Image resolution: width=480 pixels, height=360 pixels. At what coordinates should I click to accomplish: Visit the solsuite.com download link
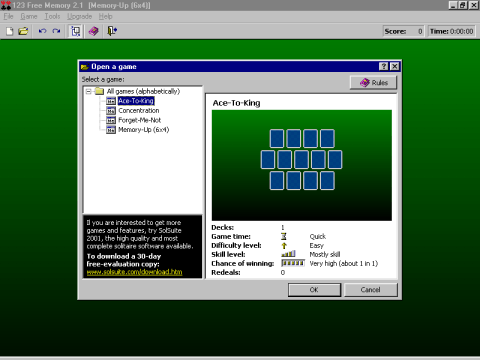(x=134, y=272)
